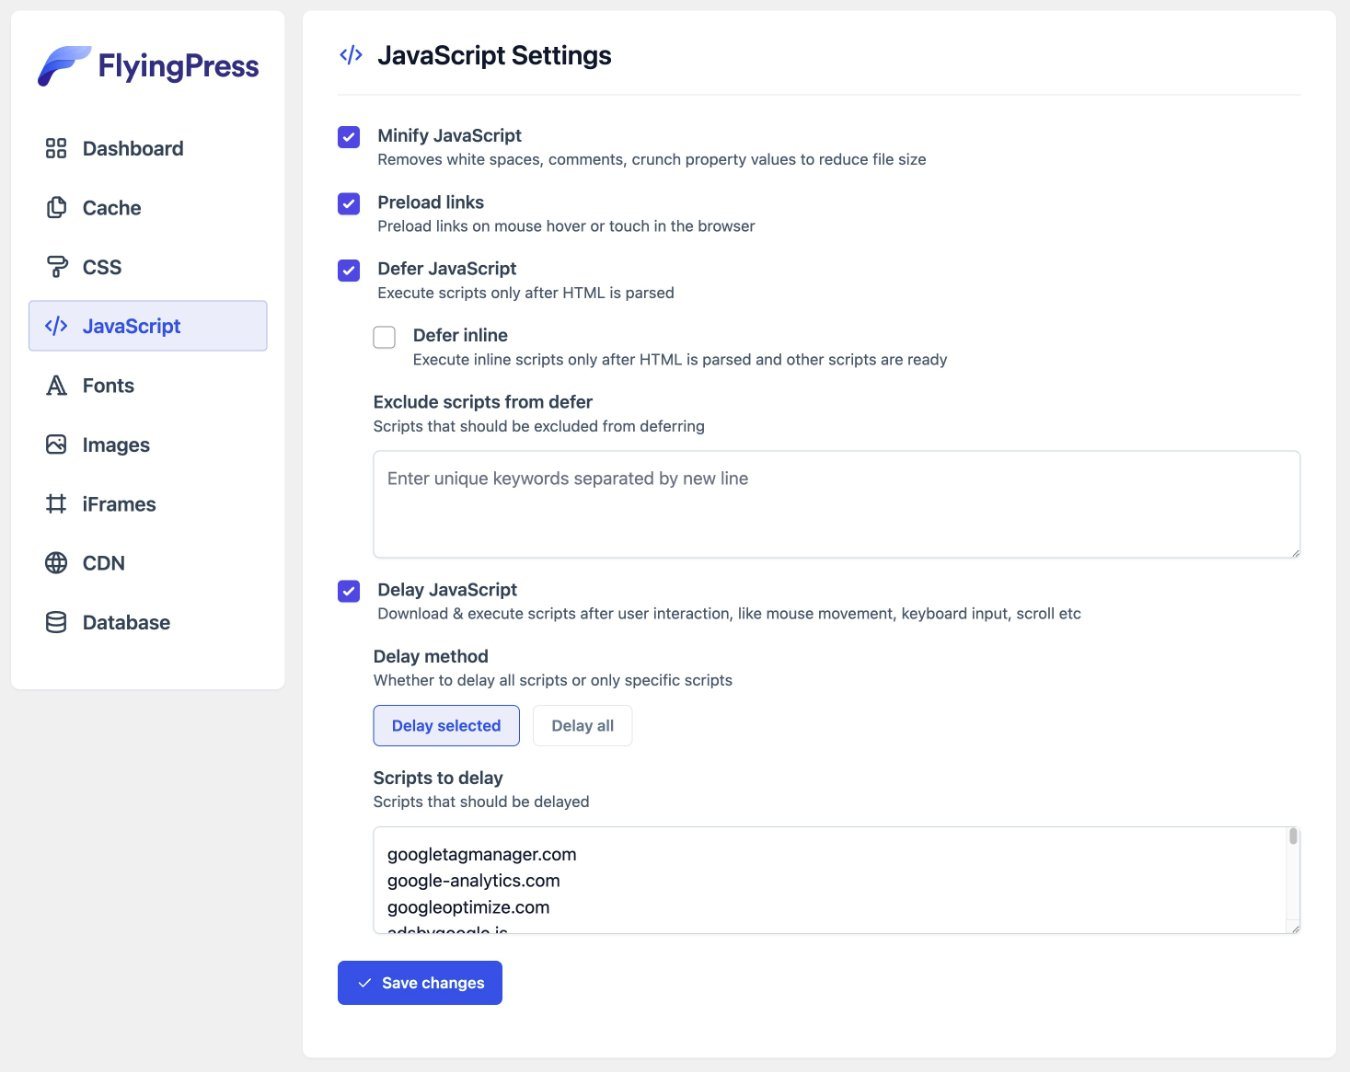The image size is (1350, 1072).
Task: Click the Defer JavaScript label
Action: (447, 268)
